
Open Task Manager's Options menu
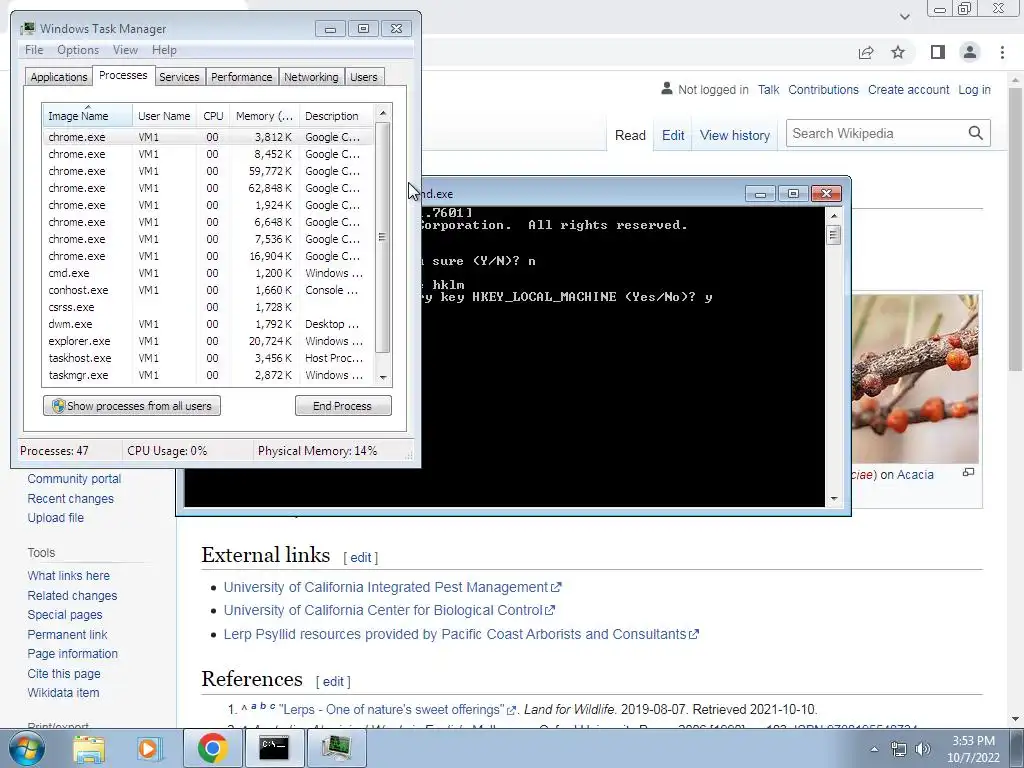(78, 50)
